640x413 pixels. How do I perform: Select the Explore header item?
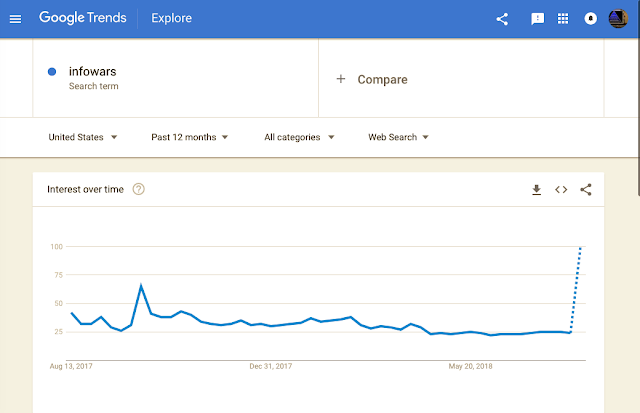171,18
